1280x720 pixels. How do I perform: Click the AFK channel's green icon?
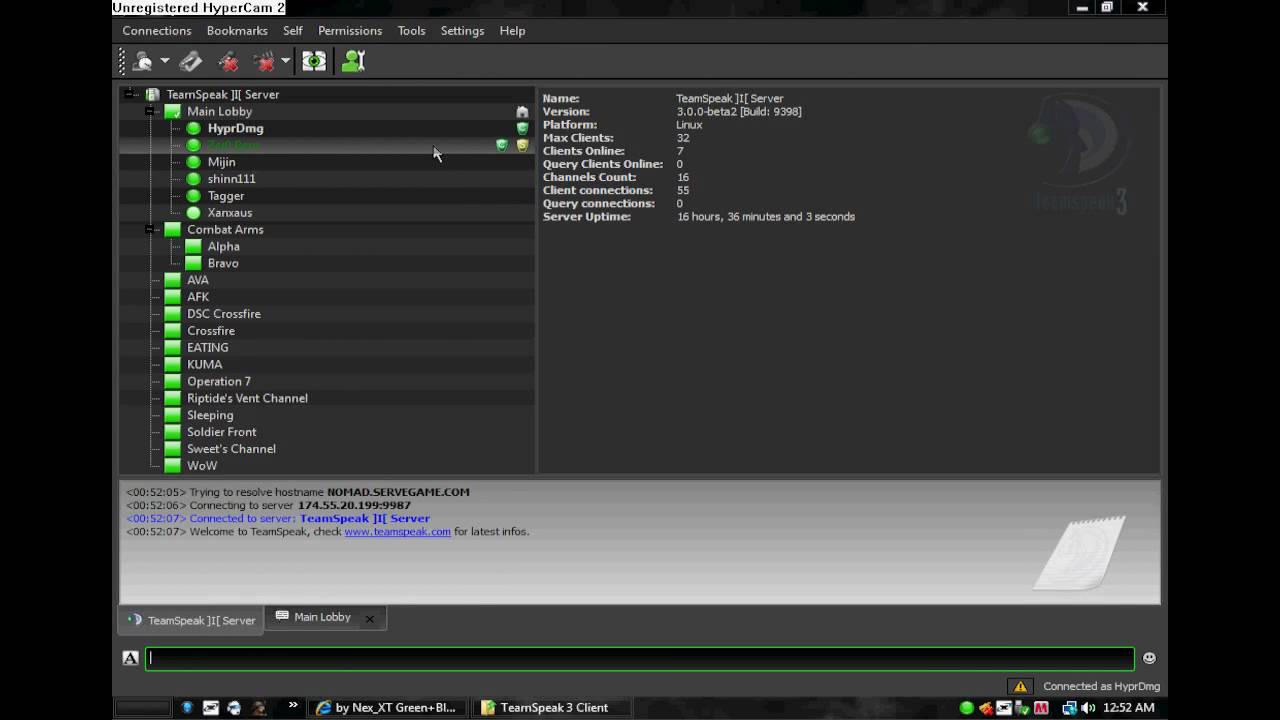[x=173, y=297]
